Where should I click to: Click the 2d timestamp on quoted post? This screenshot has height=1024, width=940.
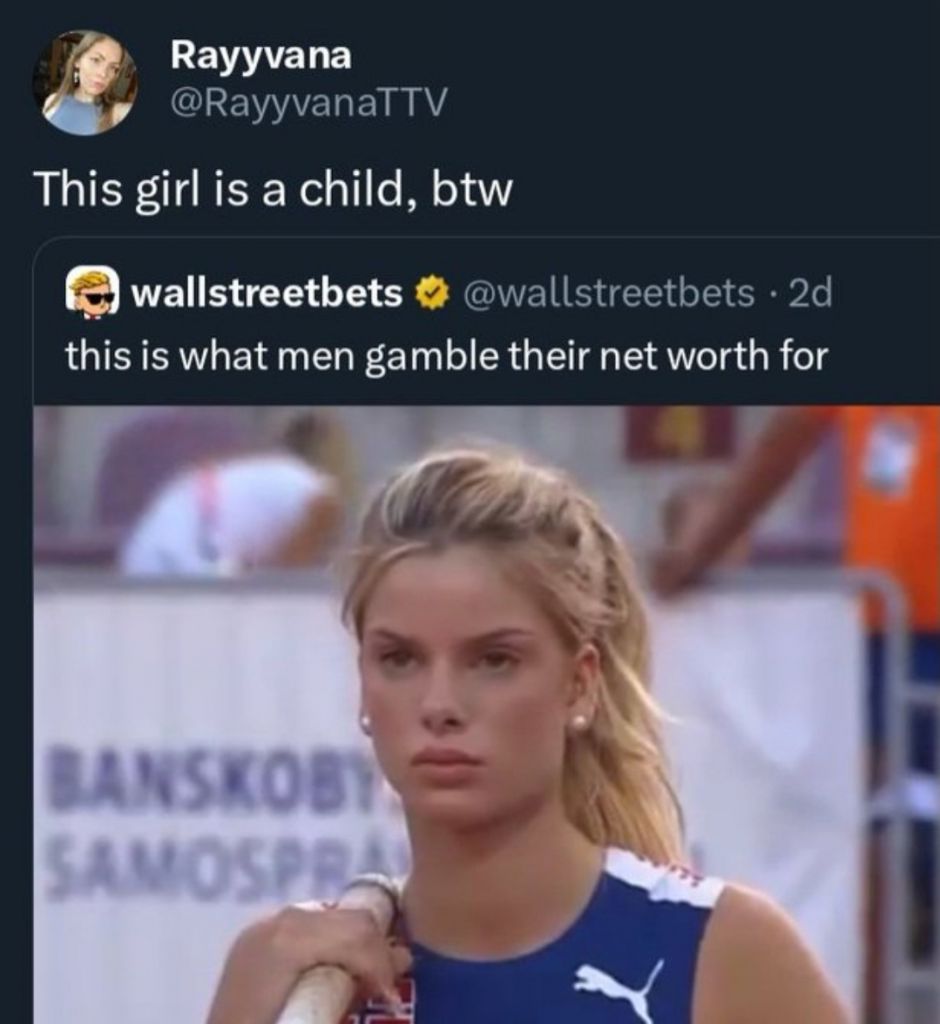811,293
